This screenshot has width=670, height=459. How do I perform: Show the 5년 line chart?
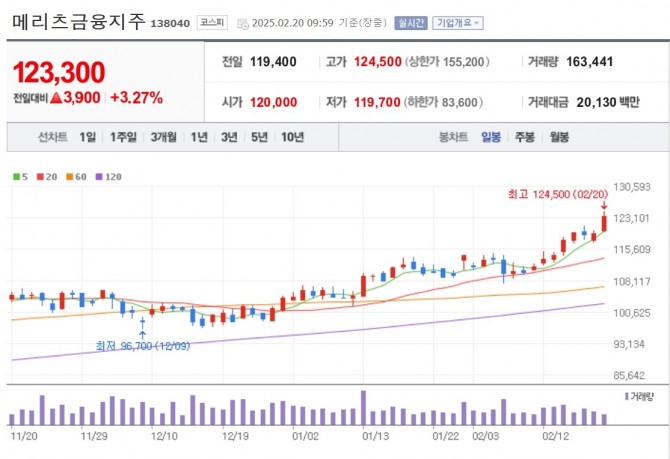coord(259,137)
